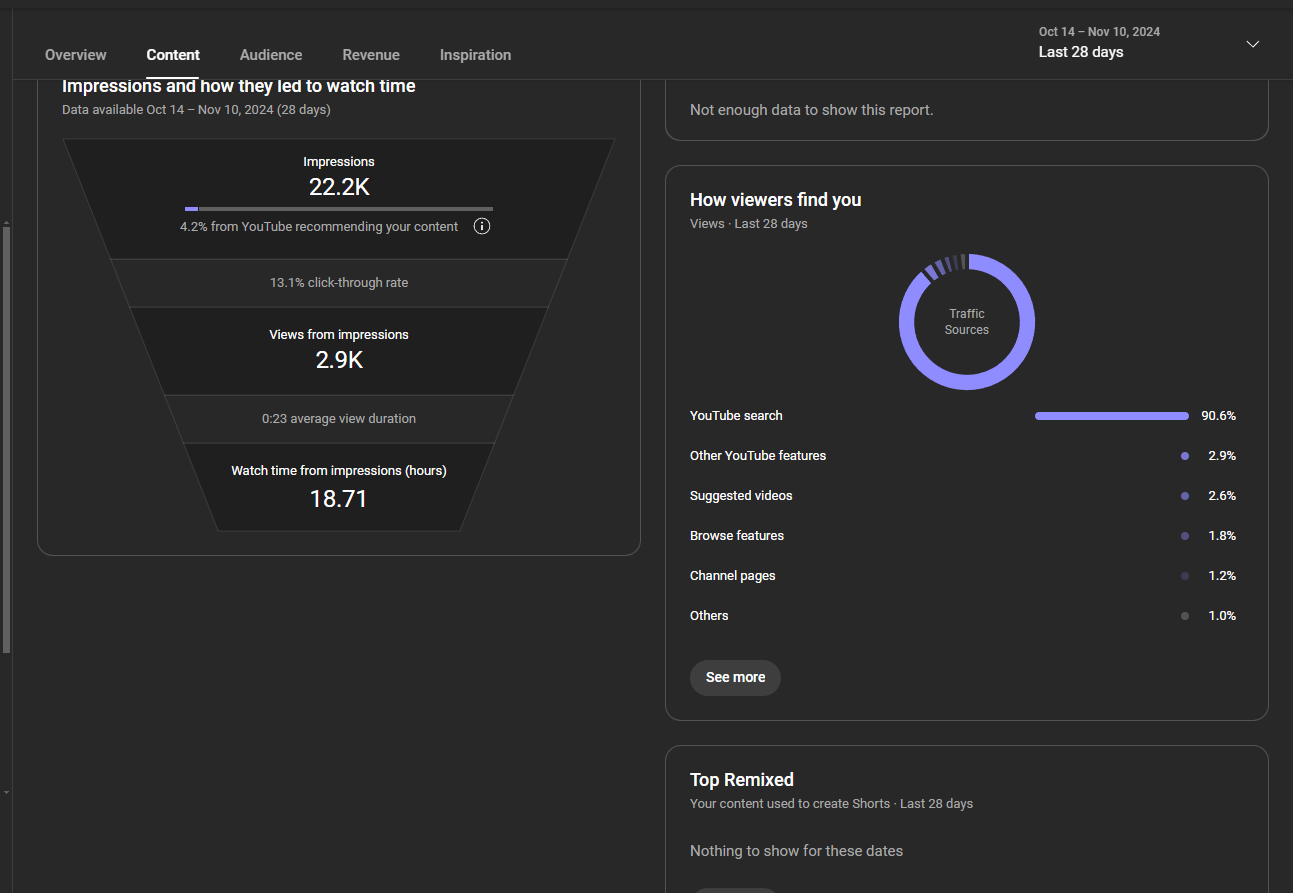Image resolution: width=1293 pixels, height=893 pixels.
Task: Click the YouTube search traffic source label
Action: tap(736, 416)
